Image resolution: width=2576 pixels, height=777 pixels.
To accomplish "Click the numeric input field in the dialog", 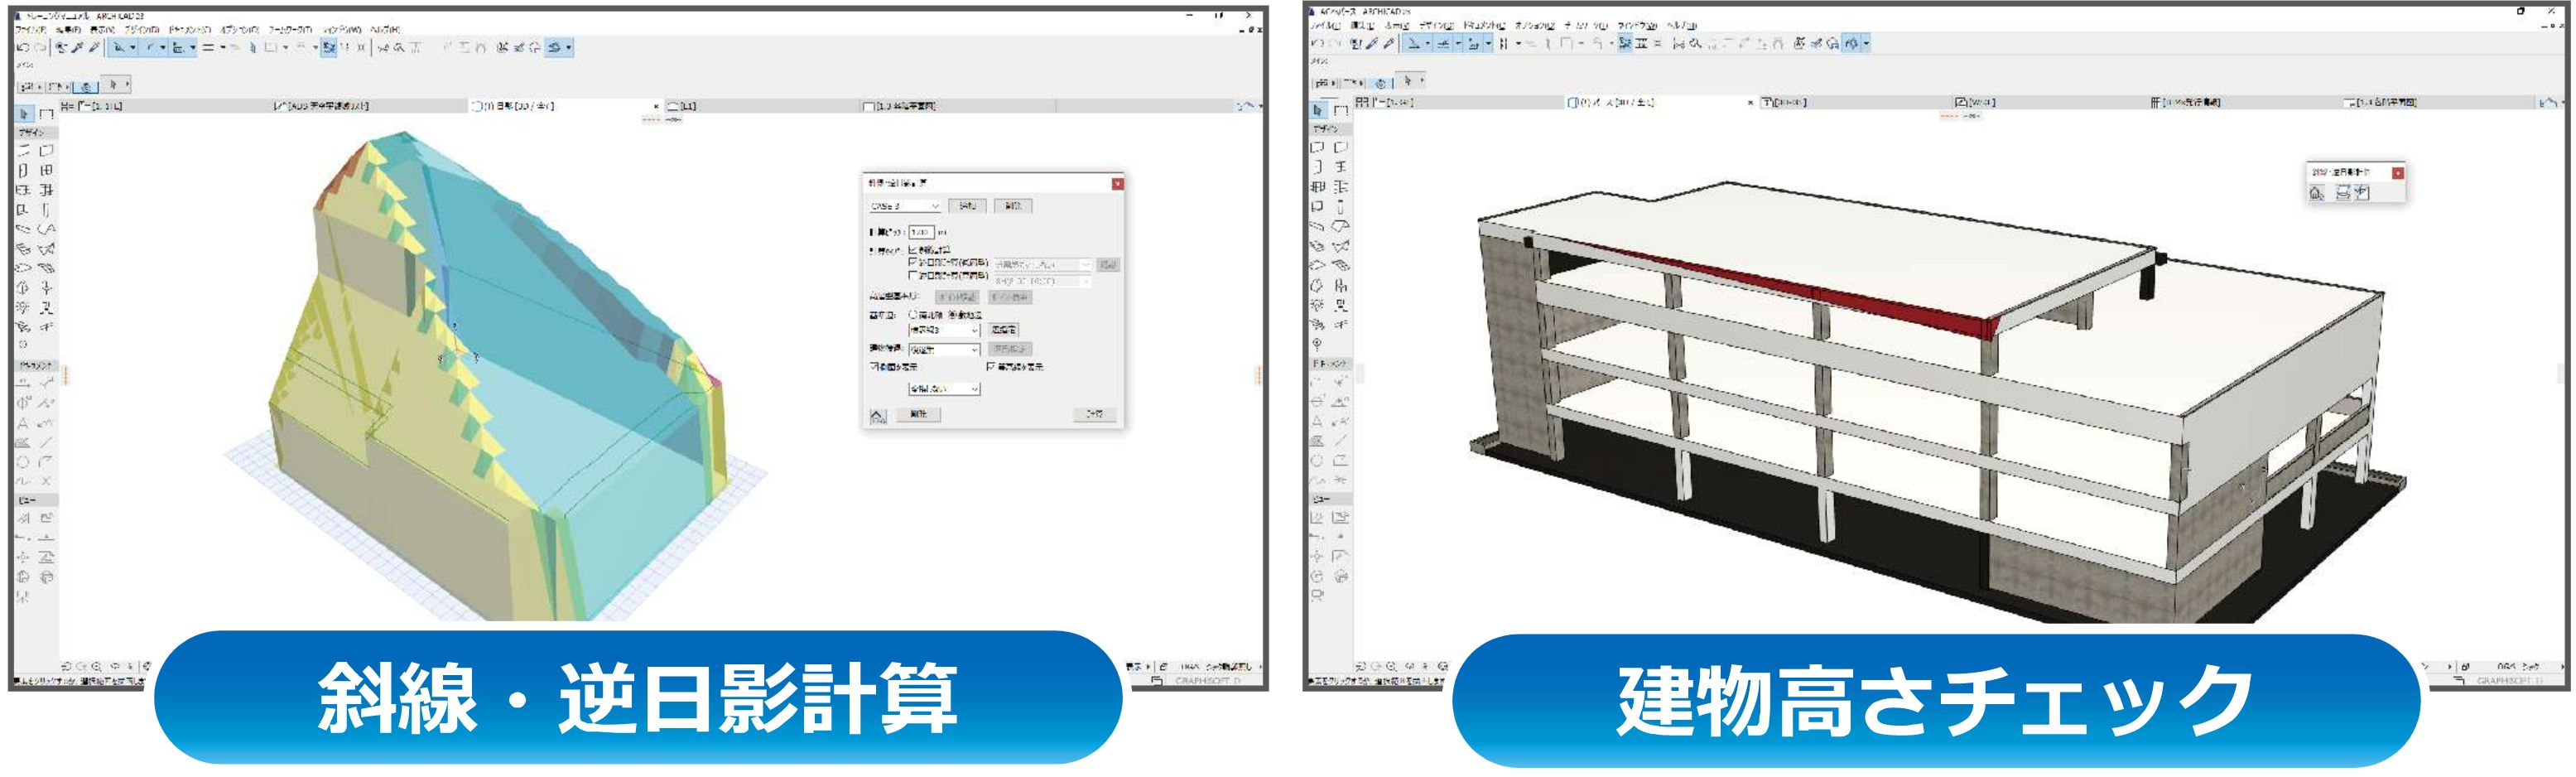I will coord(921,232).
